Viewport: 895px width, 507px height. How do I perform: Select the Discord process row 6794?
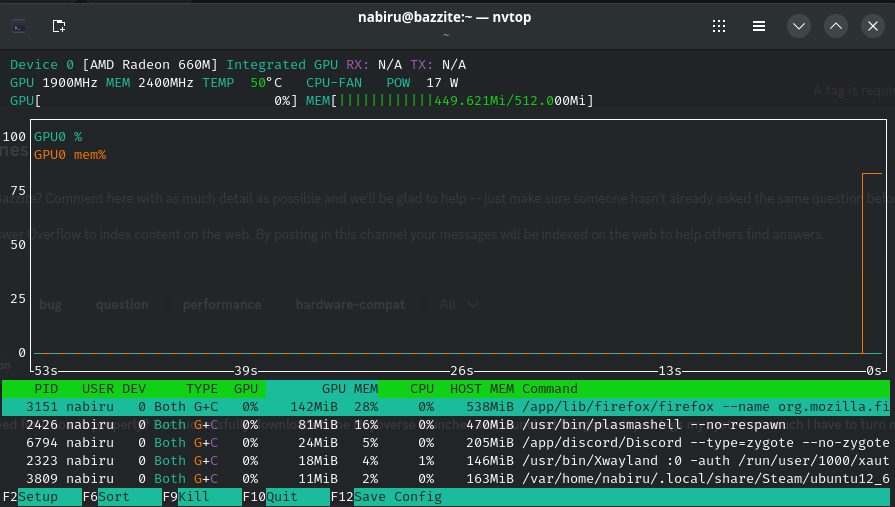(x=446, y=443)
